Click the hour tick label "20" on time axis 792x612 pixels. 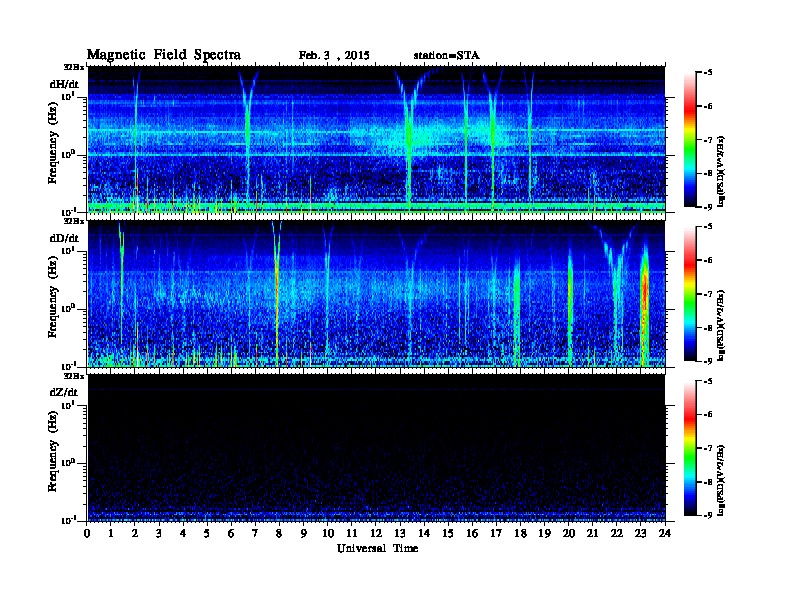569,533
